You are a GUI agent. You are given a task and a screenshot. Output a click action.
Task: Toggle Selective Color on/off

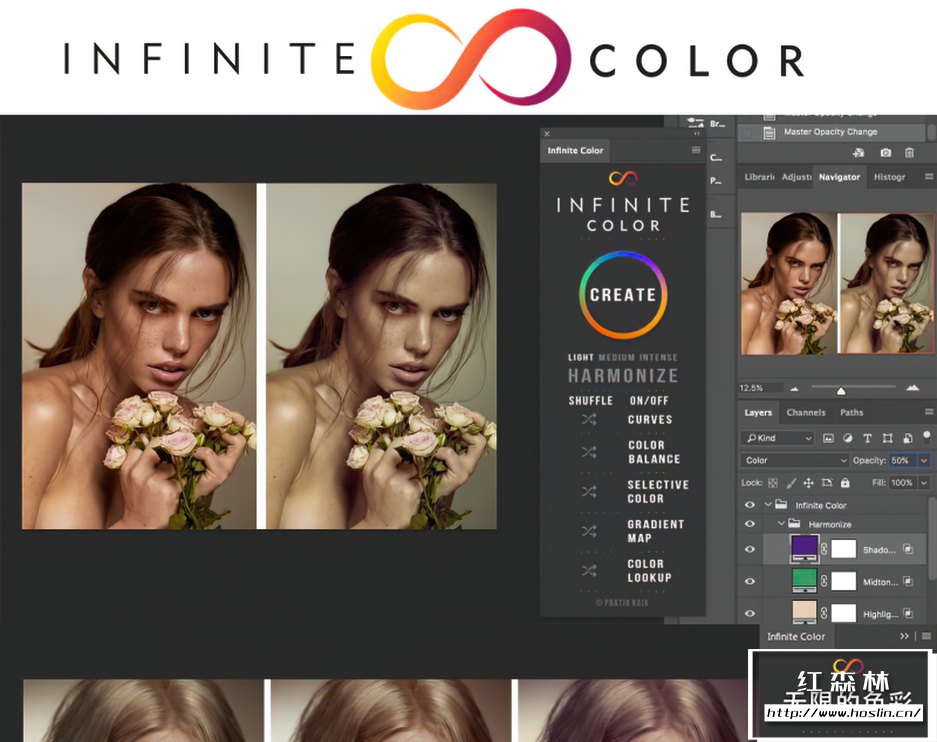point(658,492)
